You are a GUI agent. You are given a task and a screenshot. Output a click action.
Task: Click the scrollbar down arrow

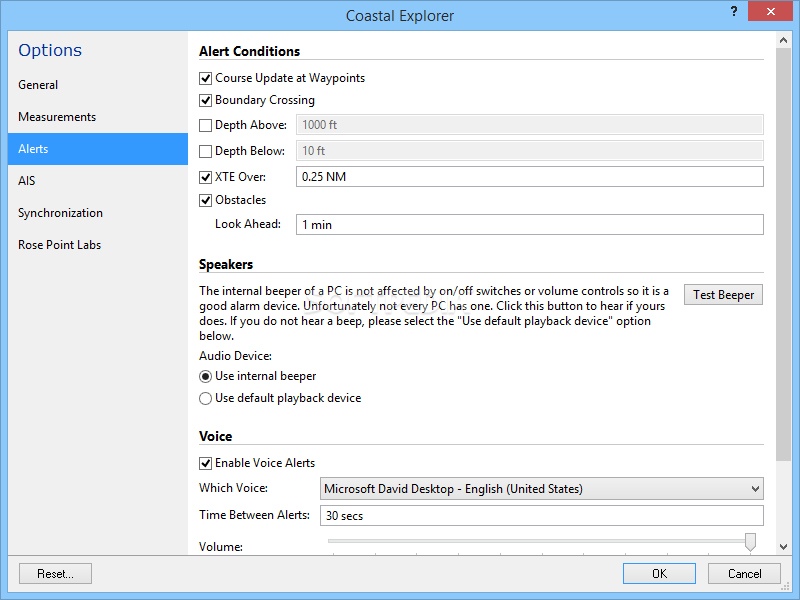[784, 547]
